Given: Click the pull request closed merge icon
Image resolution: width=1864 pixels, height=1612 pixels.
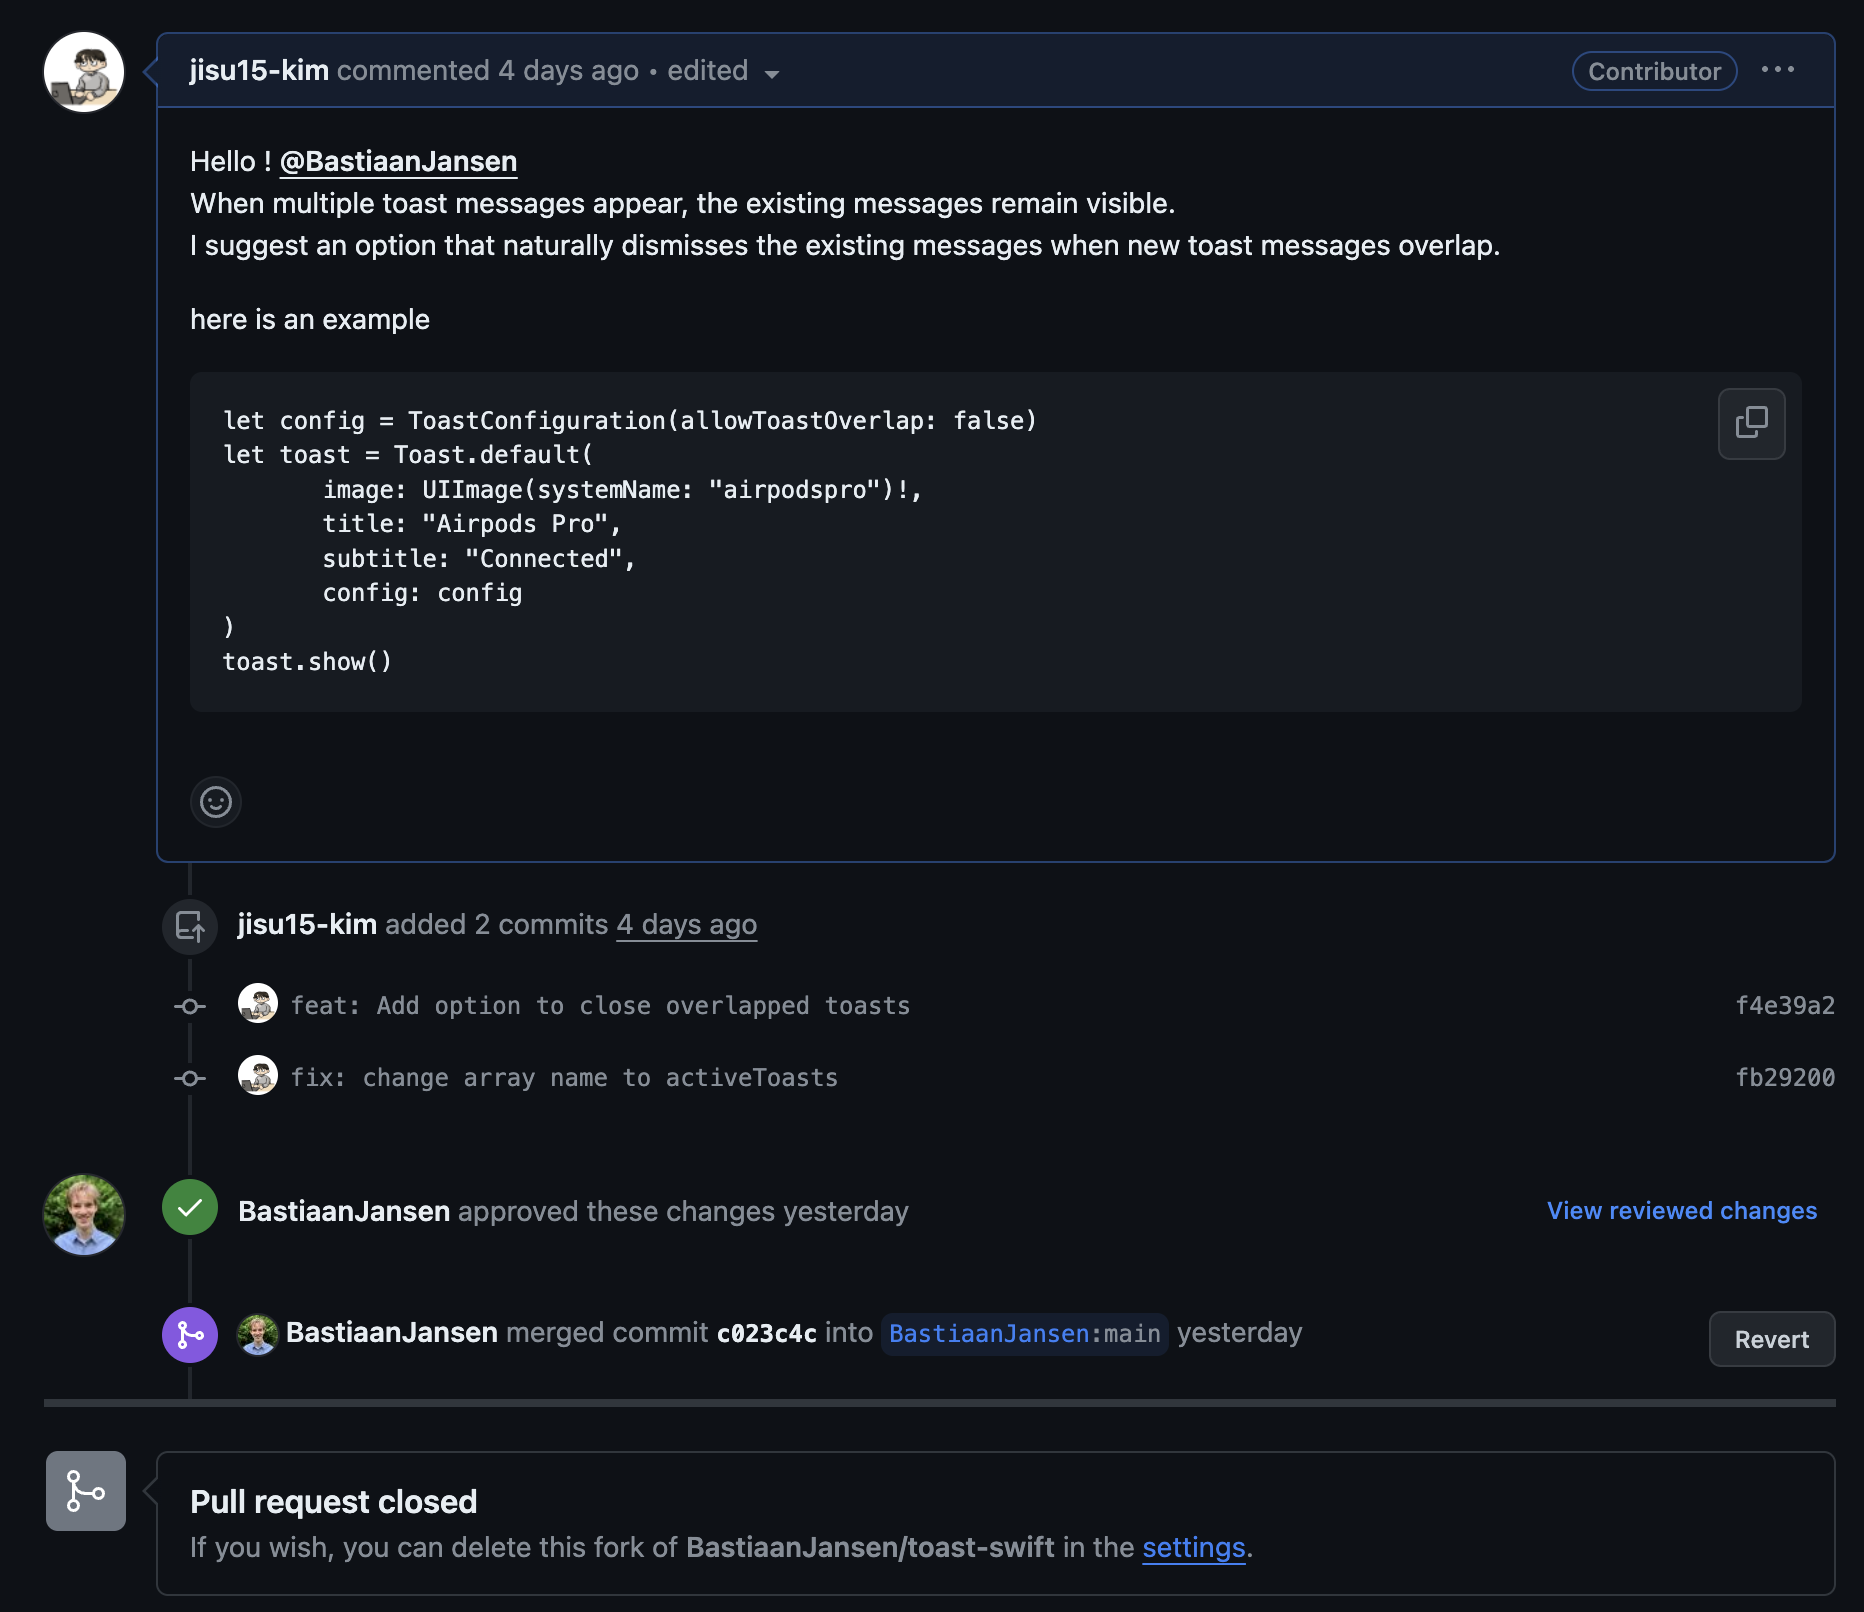Looking at the screenshot, I should point(86,1491).
